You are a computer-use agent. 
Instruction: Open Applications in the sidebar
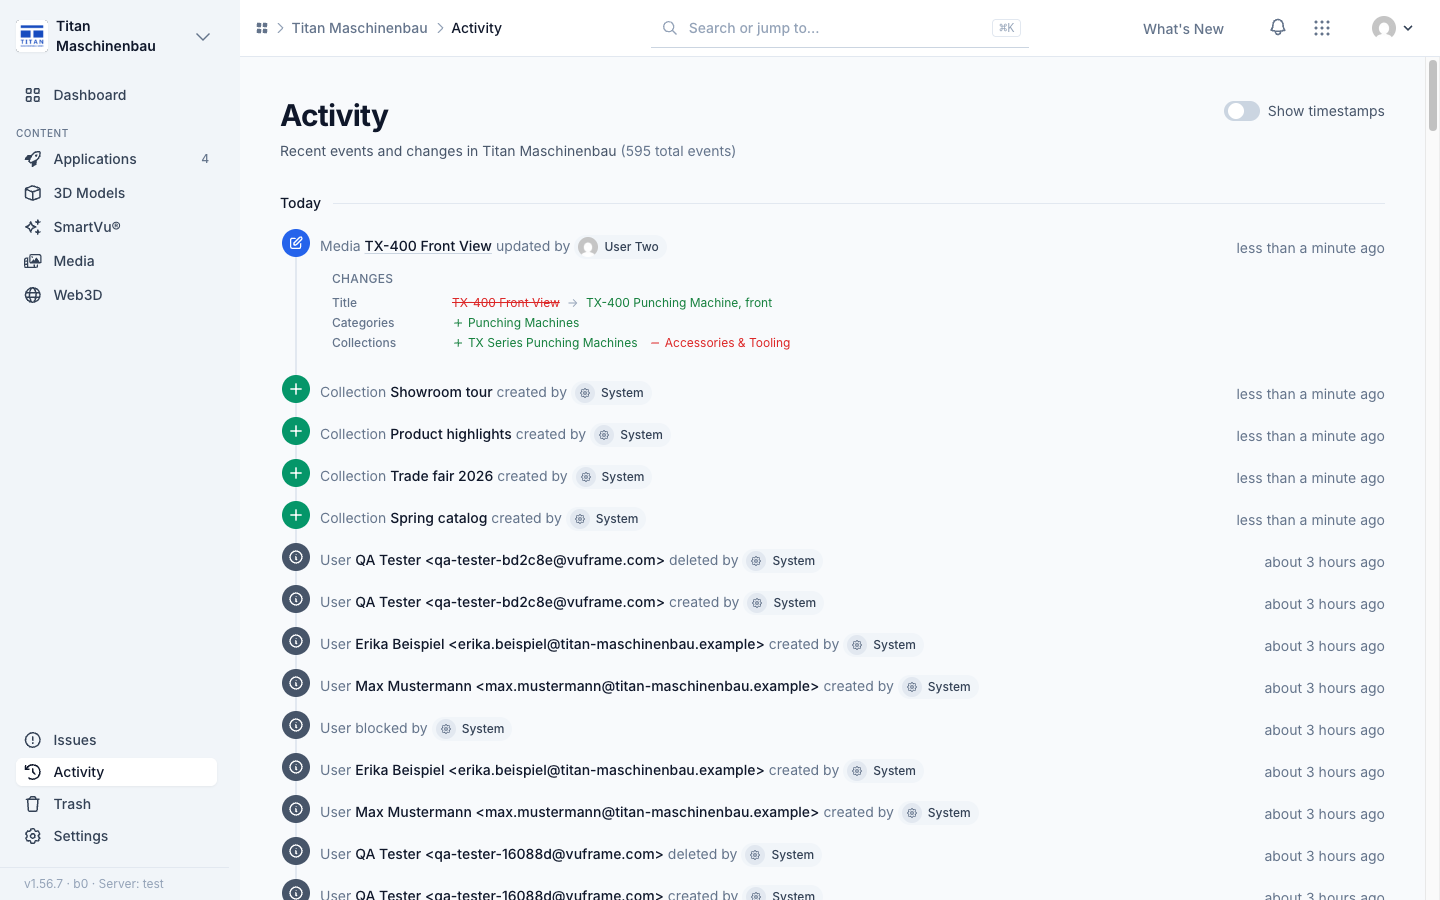(116, 159)
